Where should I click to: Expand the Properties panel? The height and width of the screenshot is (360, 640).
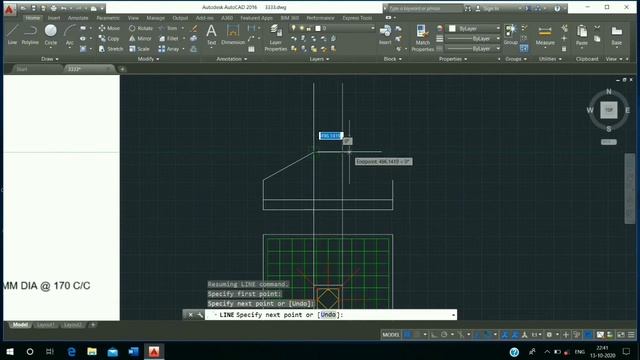tap(453, 59)
